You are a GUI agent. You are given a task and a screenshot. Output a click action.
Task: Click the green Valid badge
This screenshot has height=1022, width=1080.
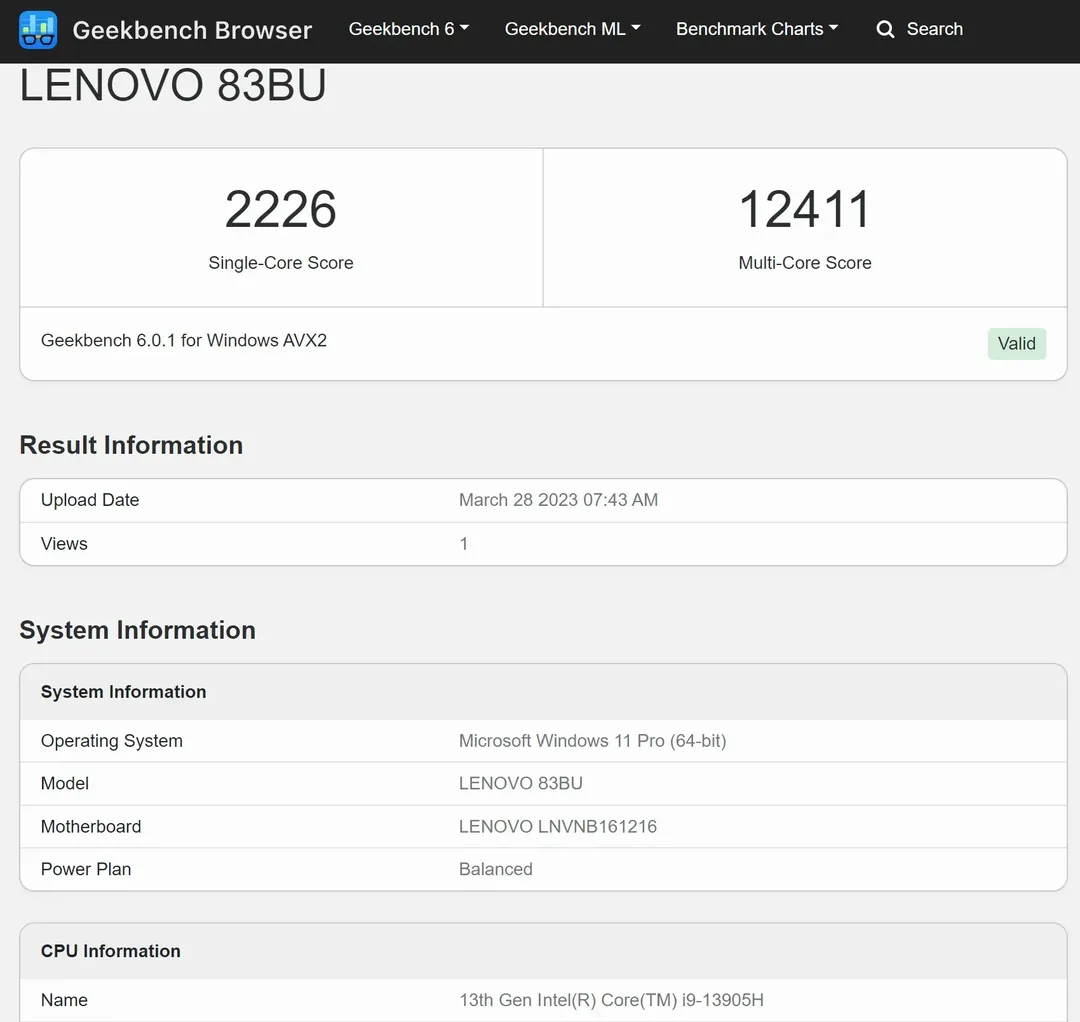click(x=1016, y=344)
